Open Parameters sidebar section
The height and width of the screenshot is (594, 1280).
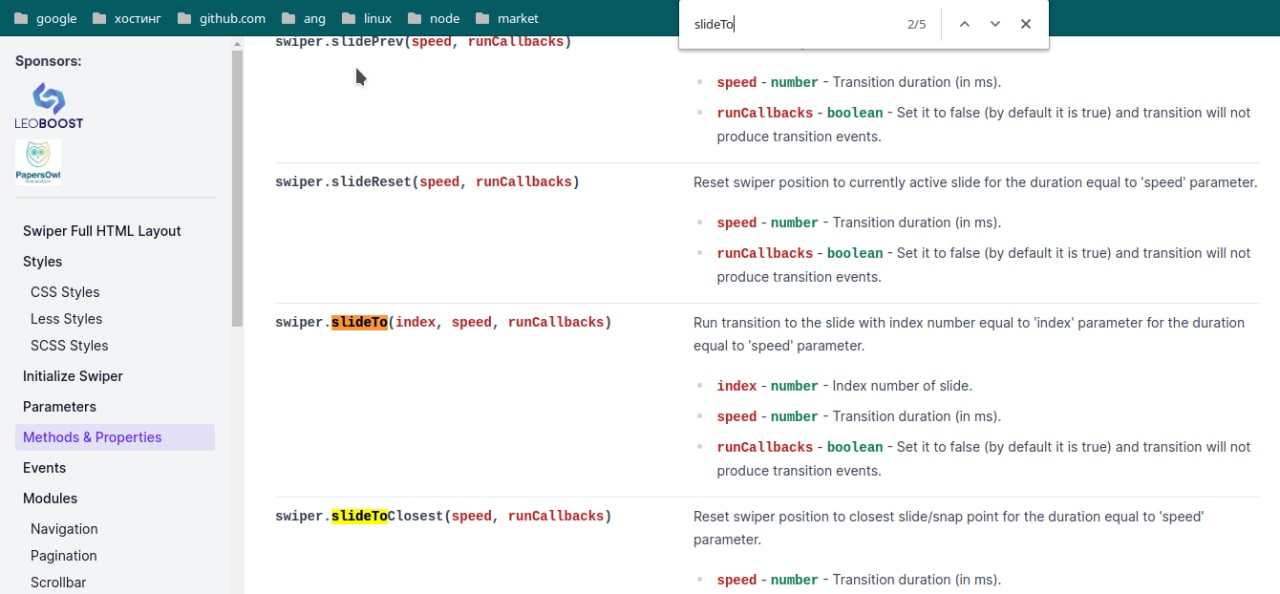pos(60,407)
